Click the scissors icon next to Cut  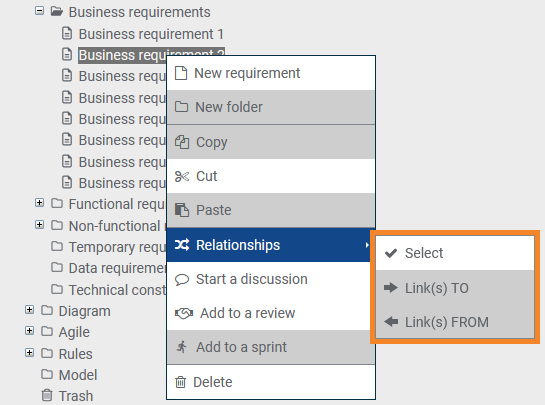pyautogui.click(x=182, y=177)
